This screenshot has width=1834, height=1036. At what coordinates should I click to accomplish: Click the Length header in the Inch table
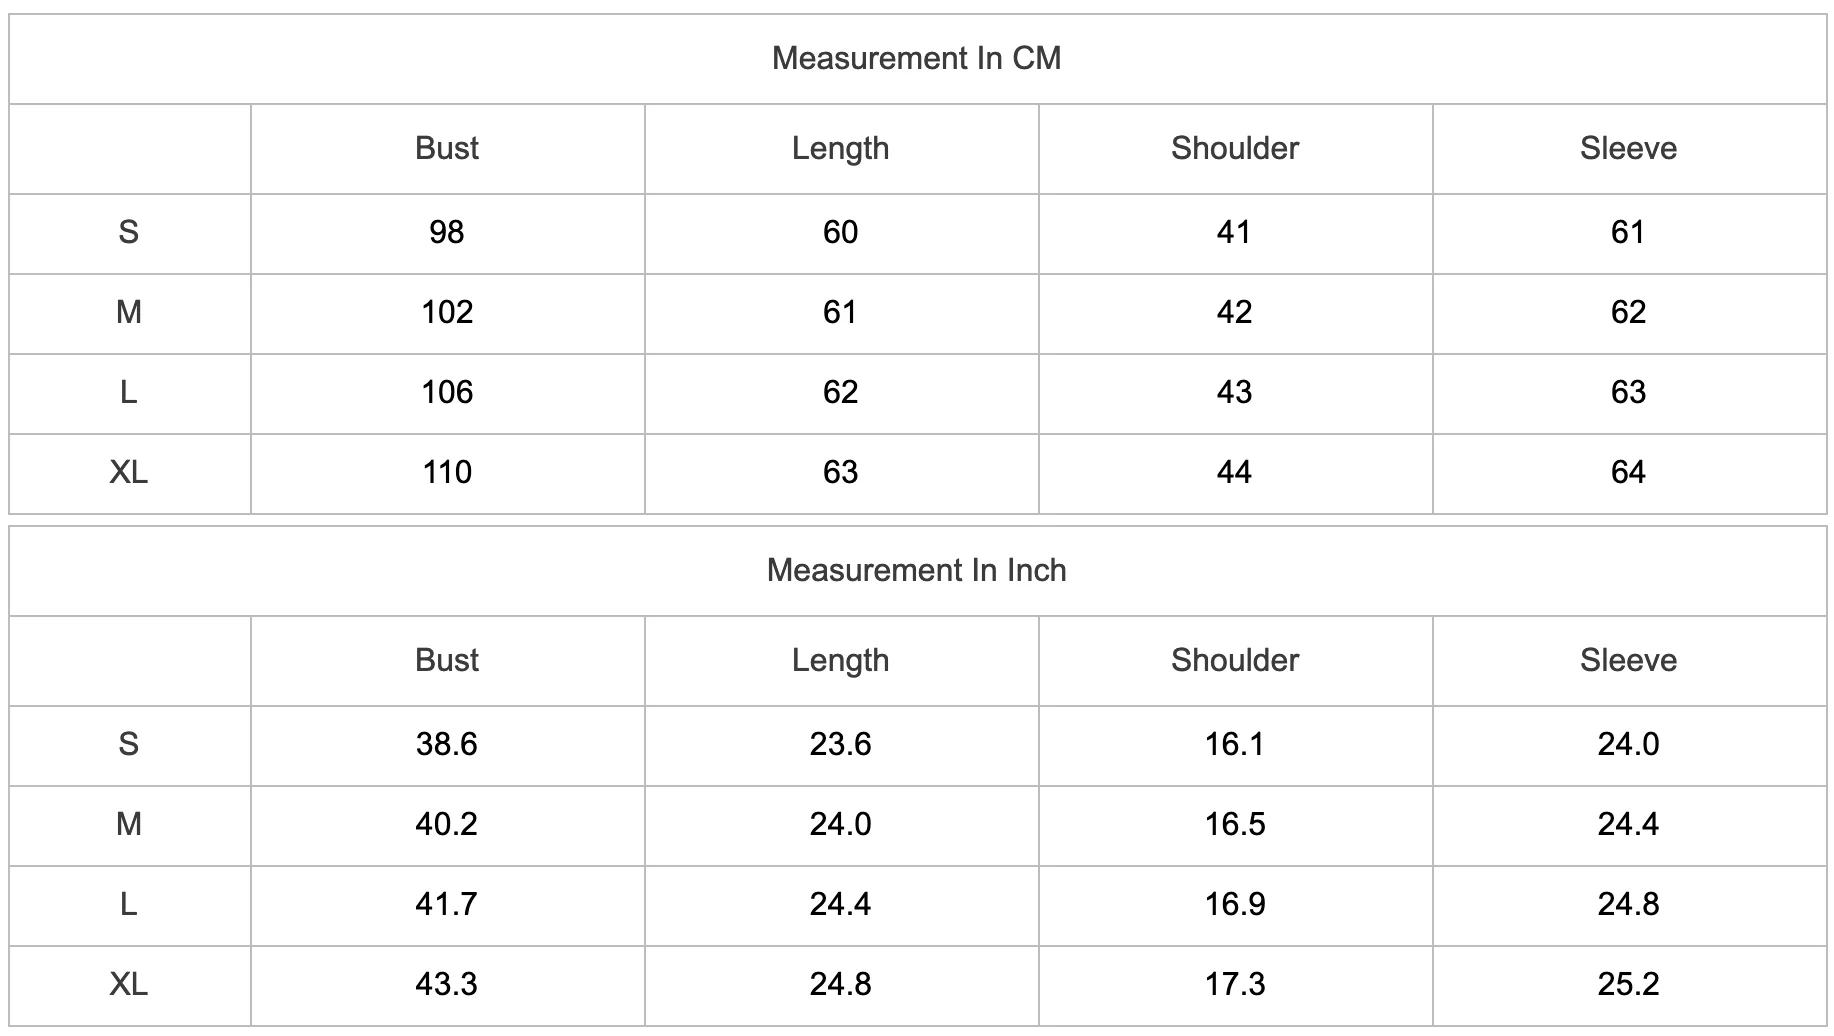[841, 661]
